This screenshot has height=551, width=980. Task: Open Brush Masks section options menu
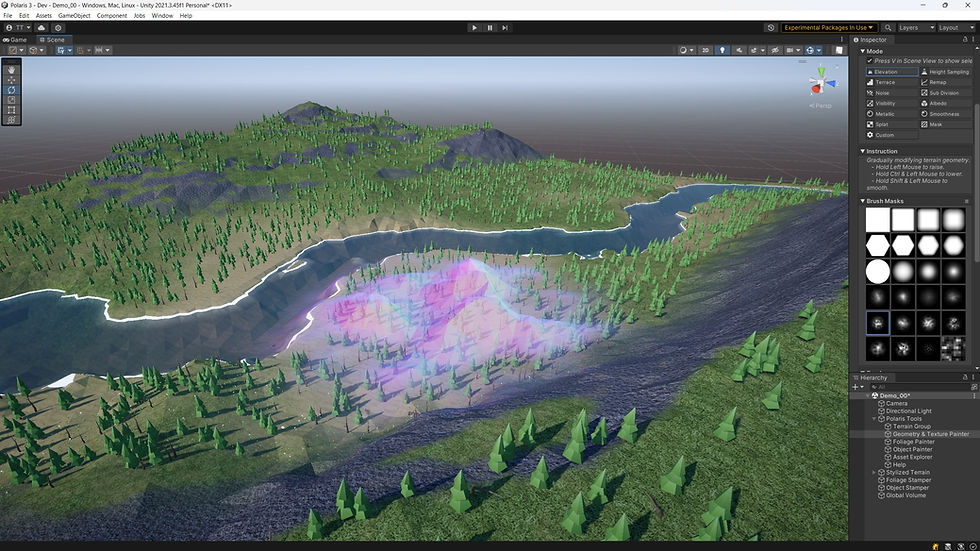[966, 201]
